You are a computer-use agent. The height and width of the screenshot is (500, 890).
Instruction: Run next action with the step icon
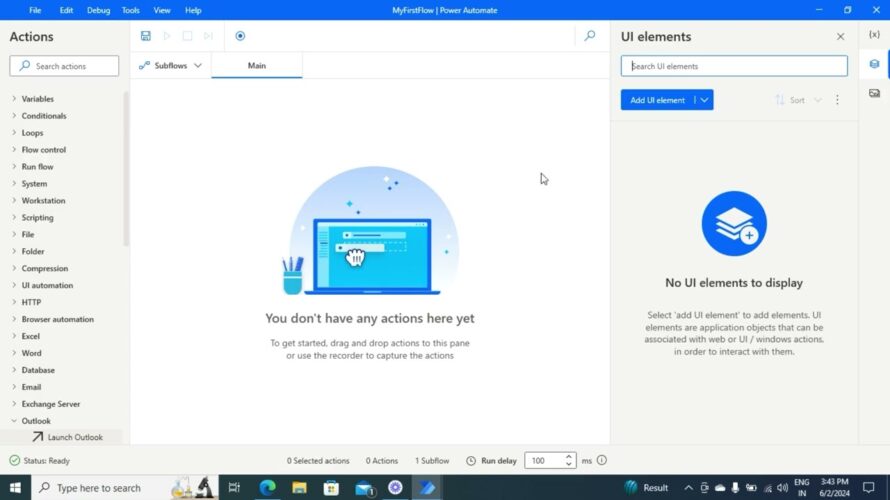(x=208, y=36)
